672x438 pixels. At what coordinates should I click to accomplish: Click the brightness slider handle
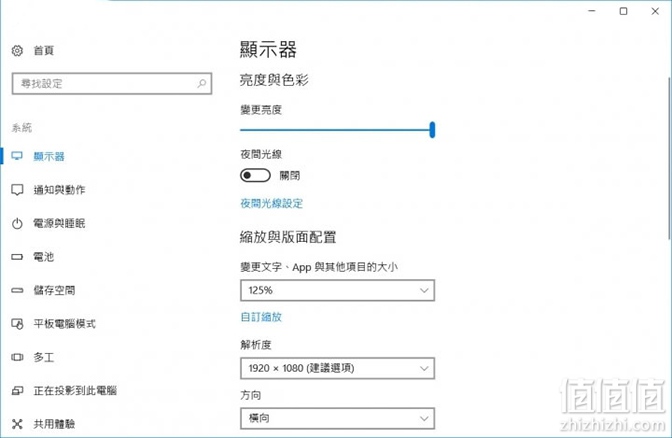pyautogui.click(x=432, y=129)
